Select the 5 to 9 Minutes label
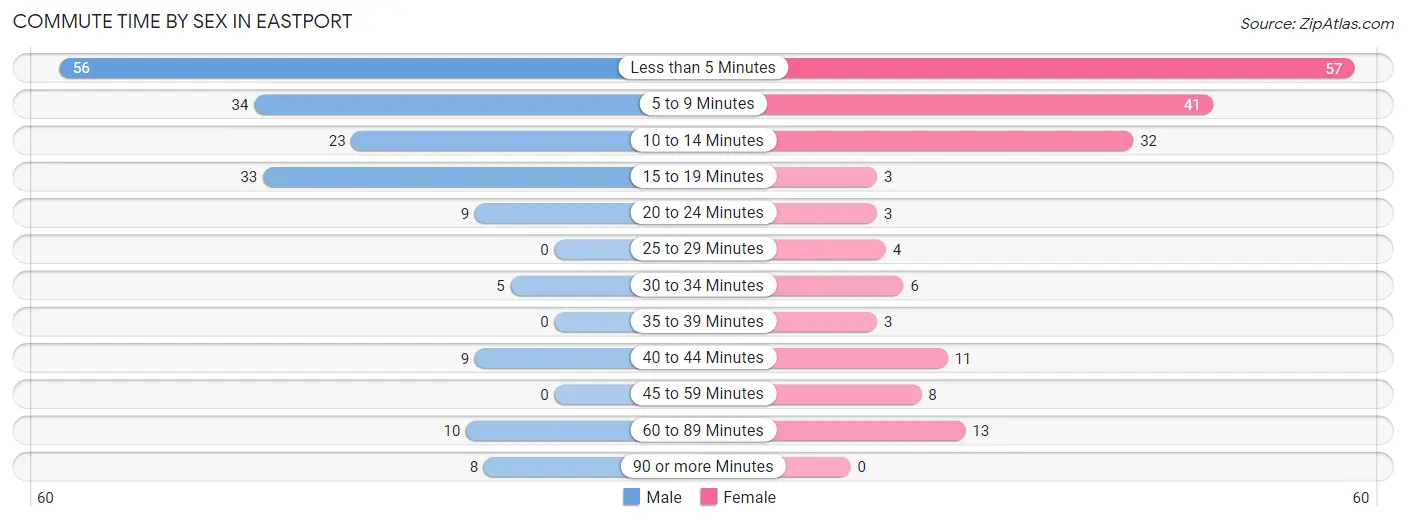 tap(703, 104)
